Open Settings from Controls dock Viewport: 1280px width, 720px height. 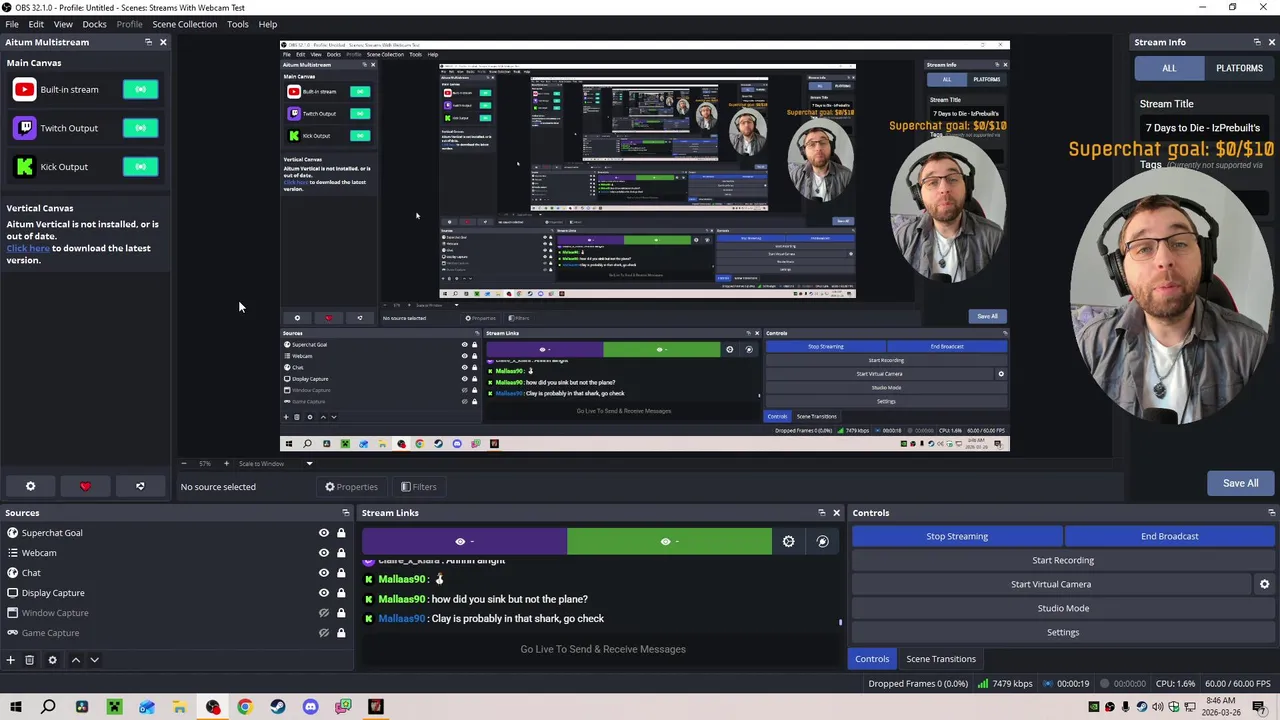tap(1063, 632)
